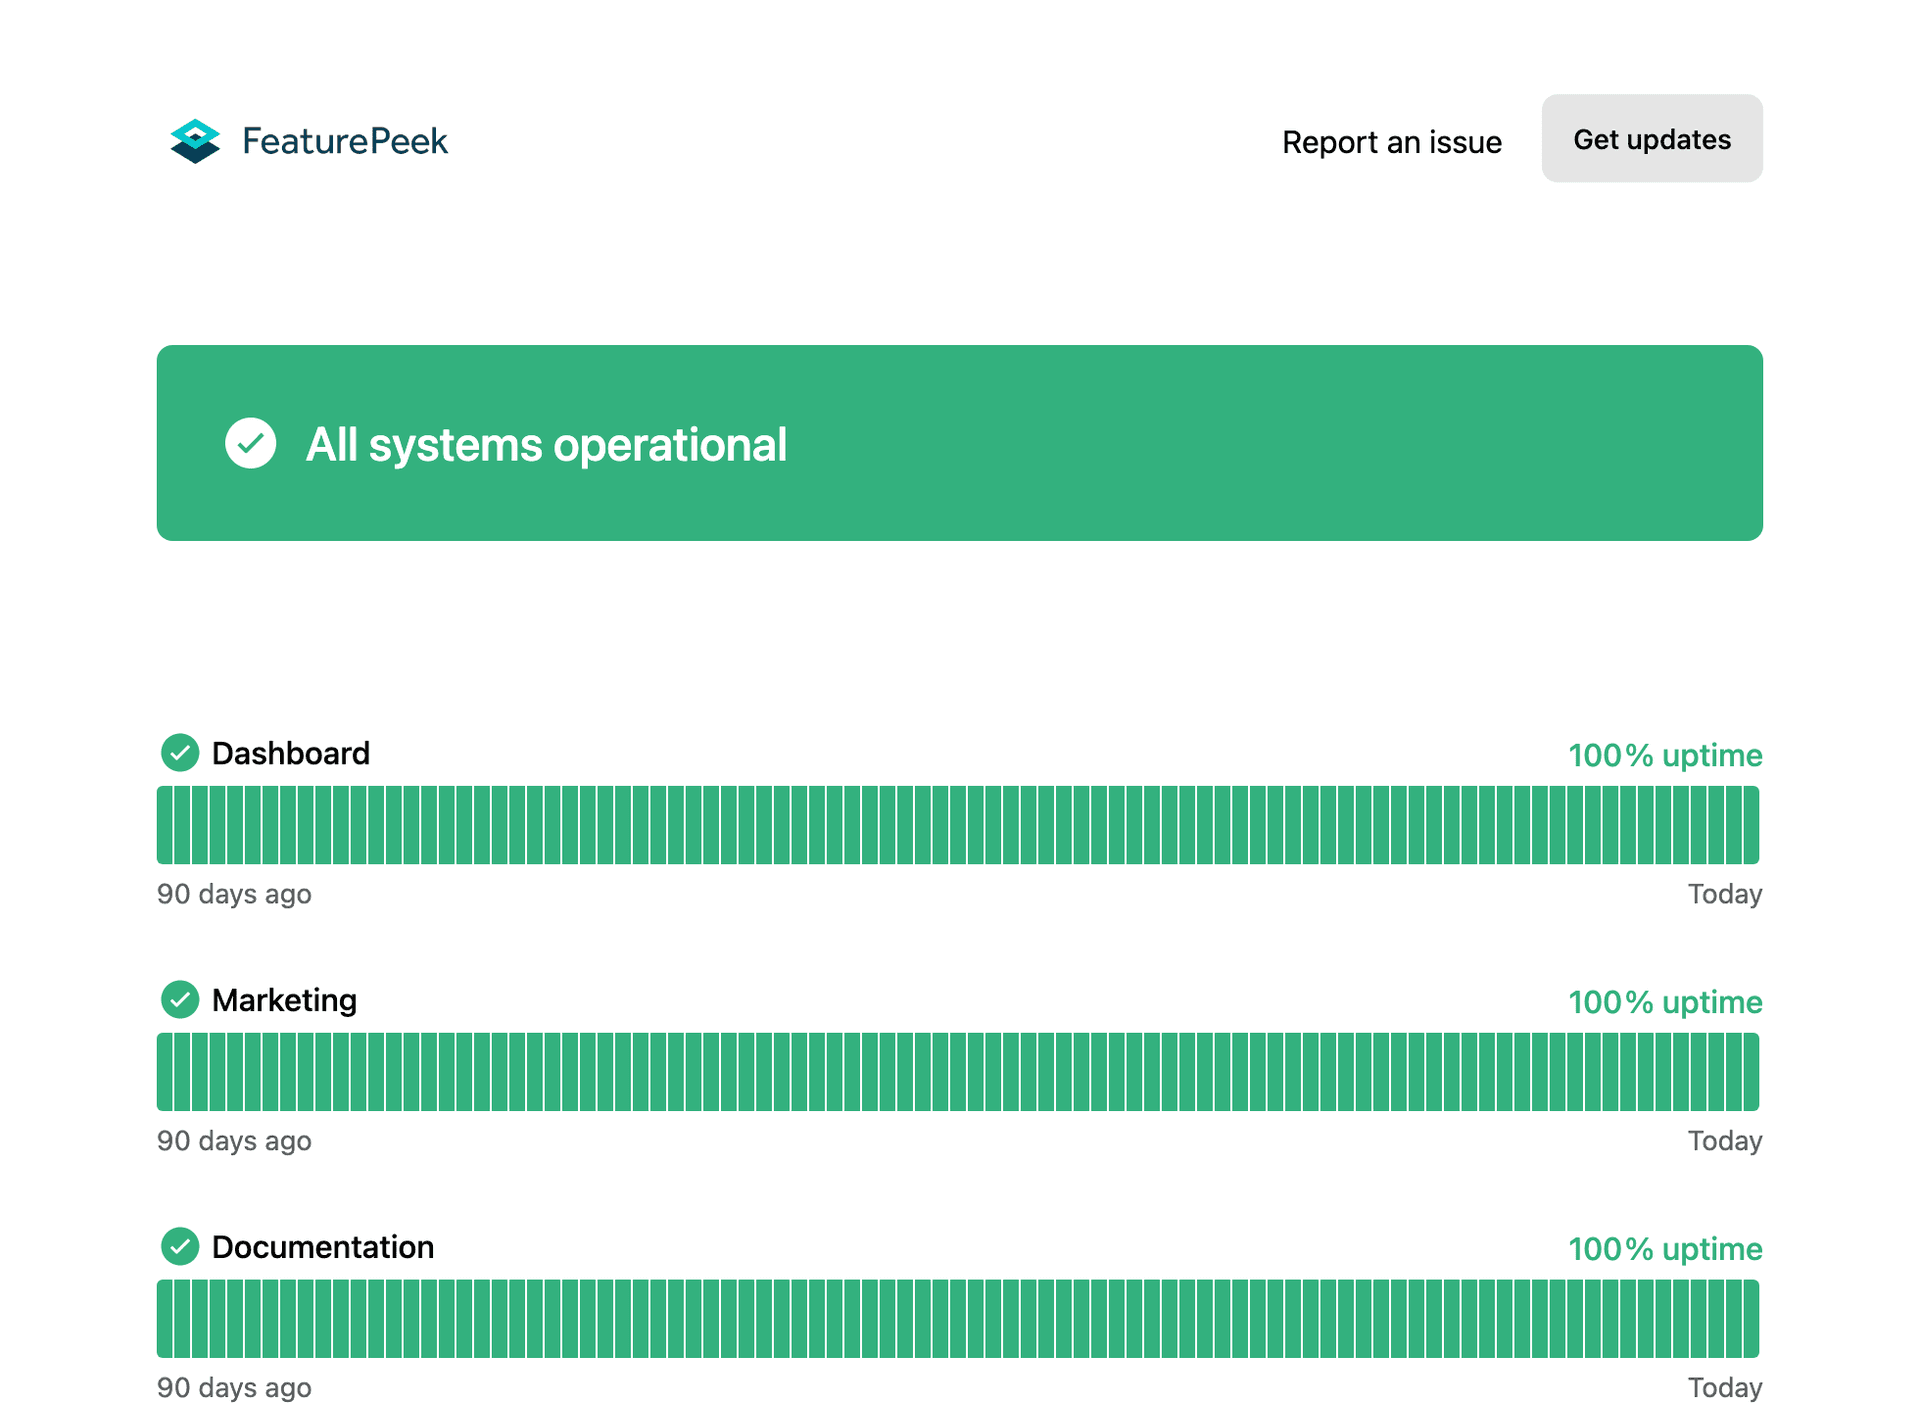The width and height of the screenshot is (1920, 1415).
Task: Click the Dashboard status checkmark icon
Action: (180, 753)
